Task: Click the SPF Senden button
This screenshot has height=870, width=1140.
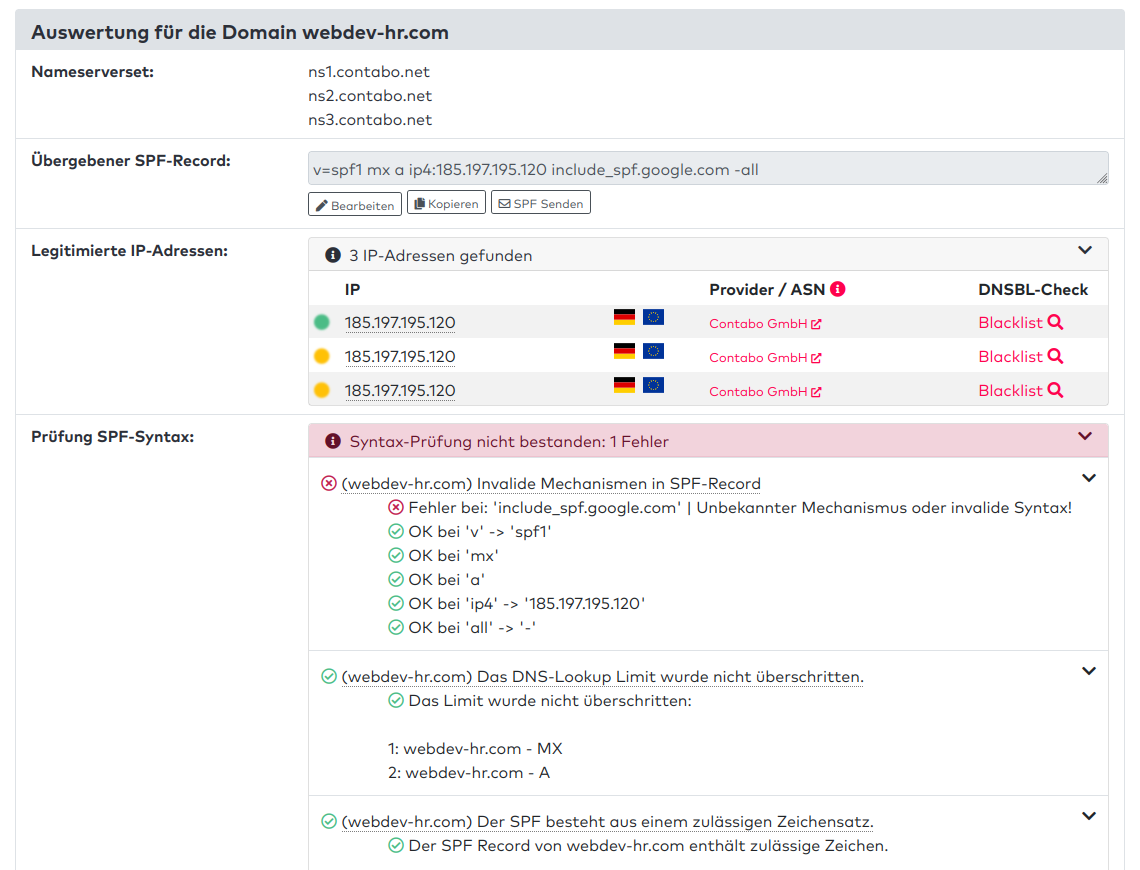Action: click(540, 203)
